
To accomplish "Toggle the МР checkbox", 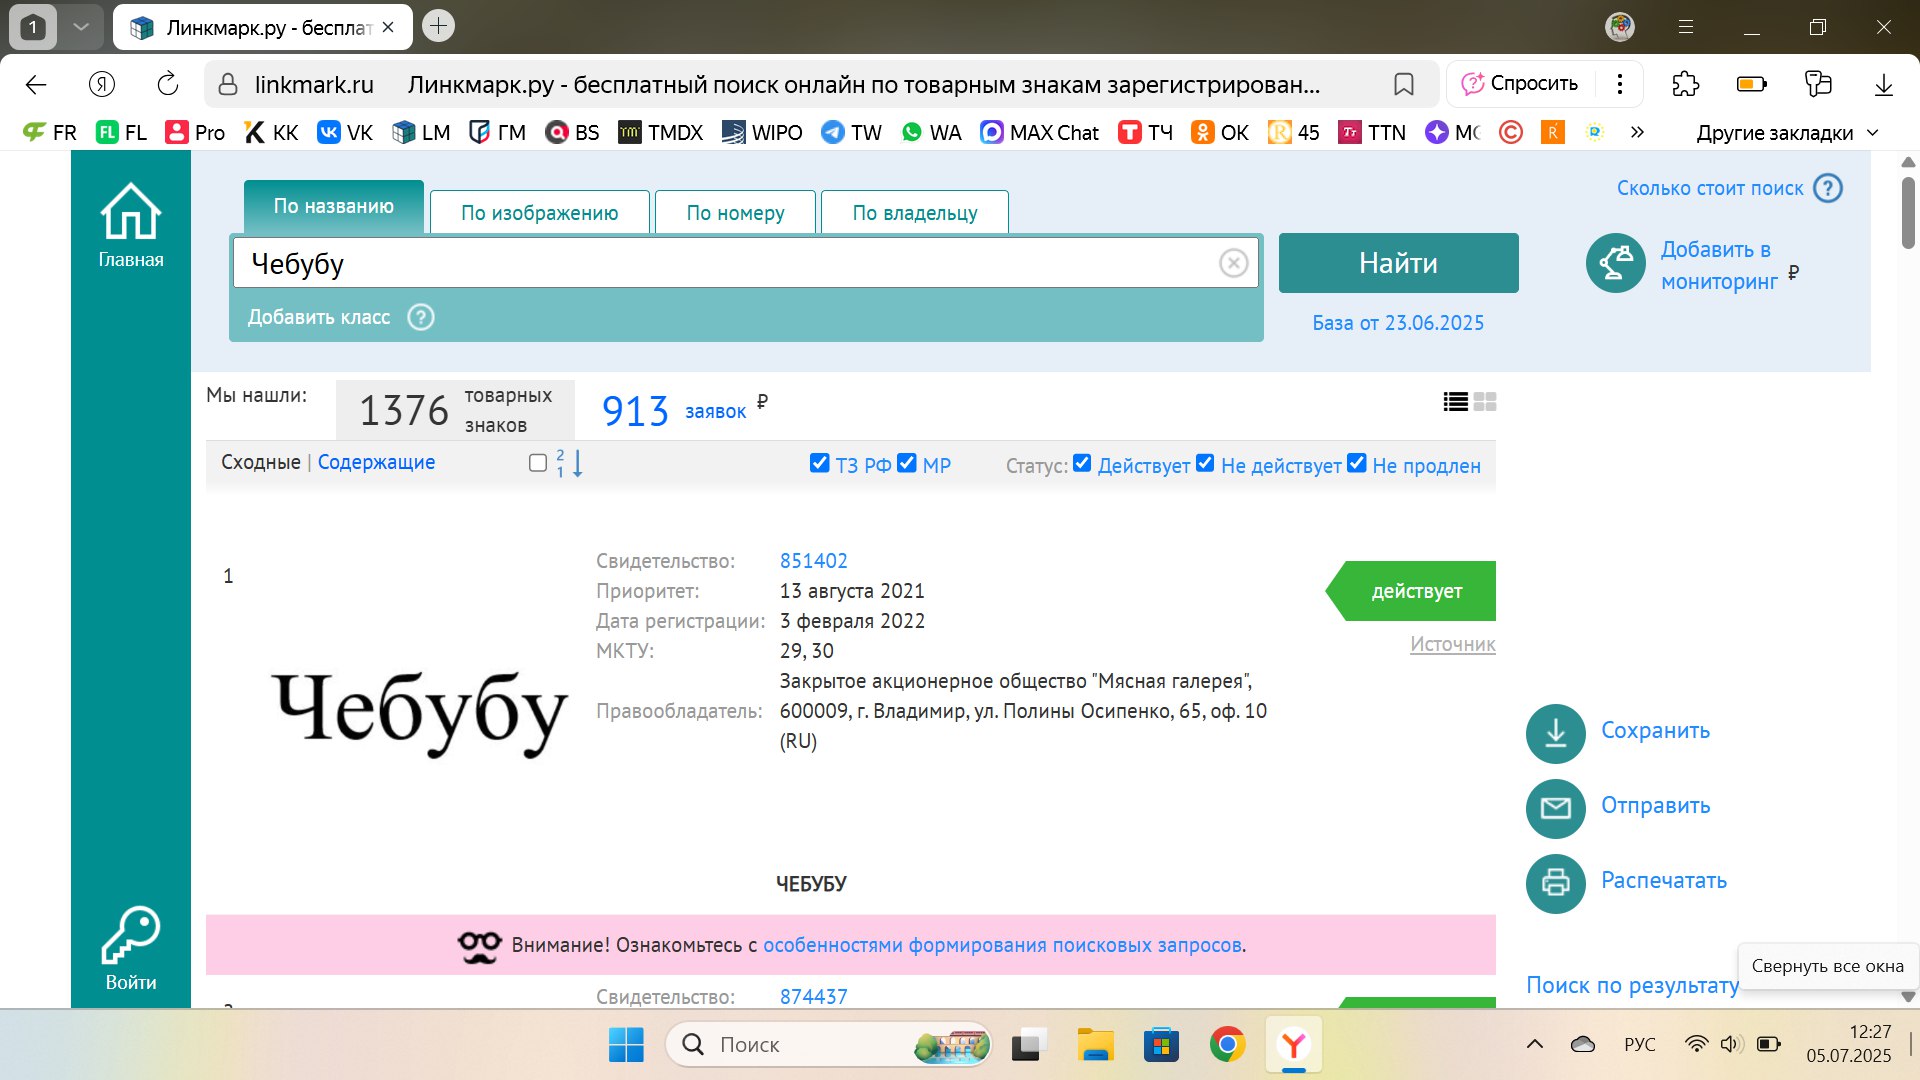I will pos(907,463).
